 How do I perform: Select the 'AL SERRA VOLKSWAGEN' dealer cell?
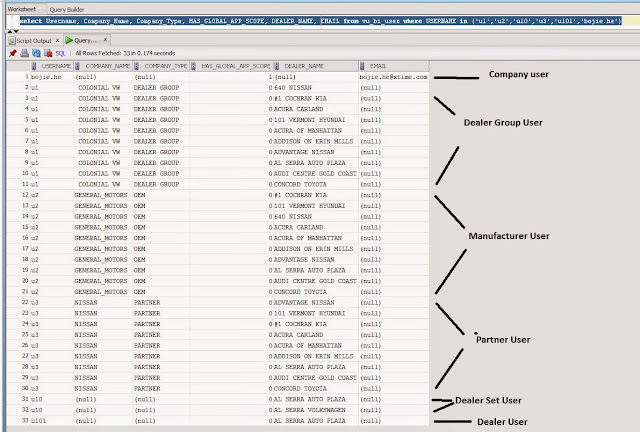316,410
